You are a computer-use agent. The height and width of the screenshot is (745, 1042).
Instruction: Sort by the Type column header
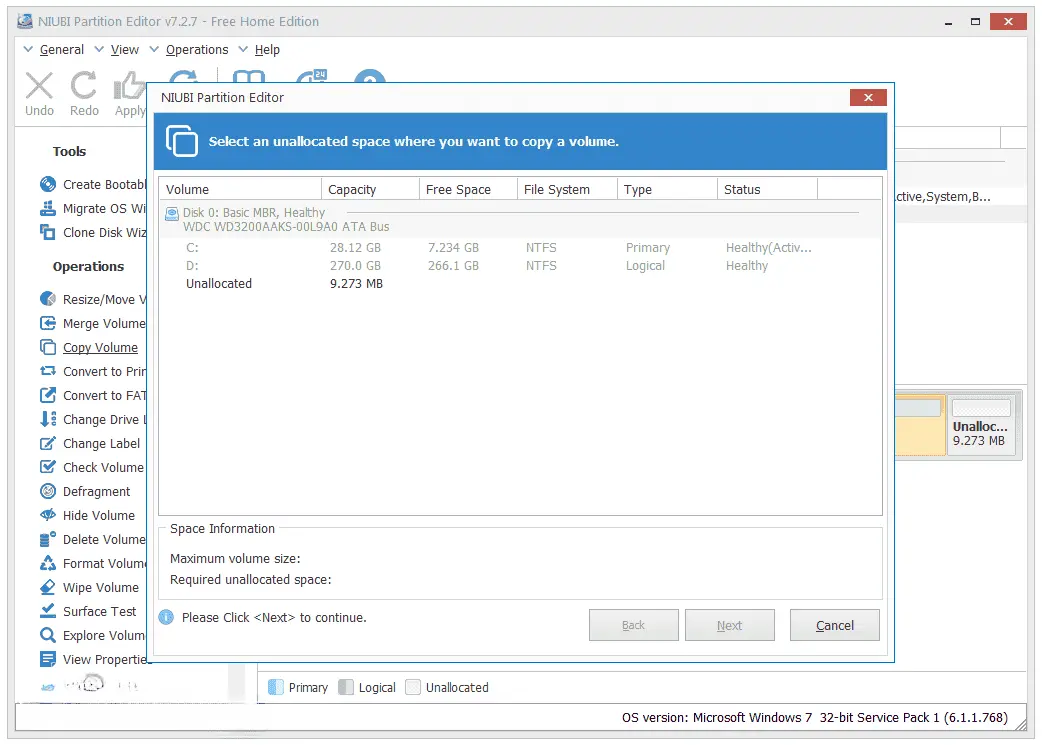point(668,189)
